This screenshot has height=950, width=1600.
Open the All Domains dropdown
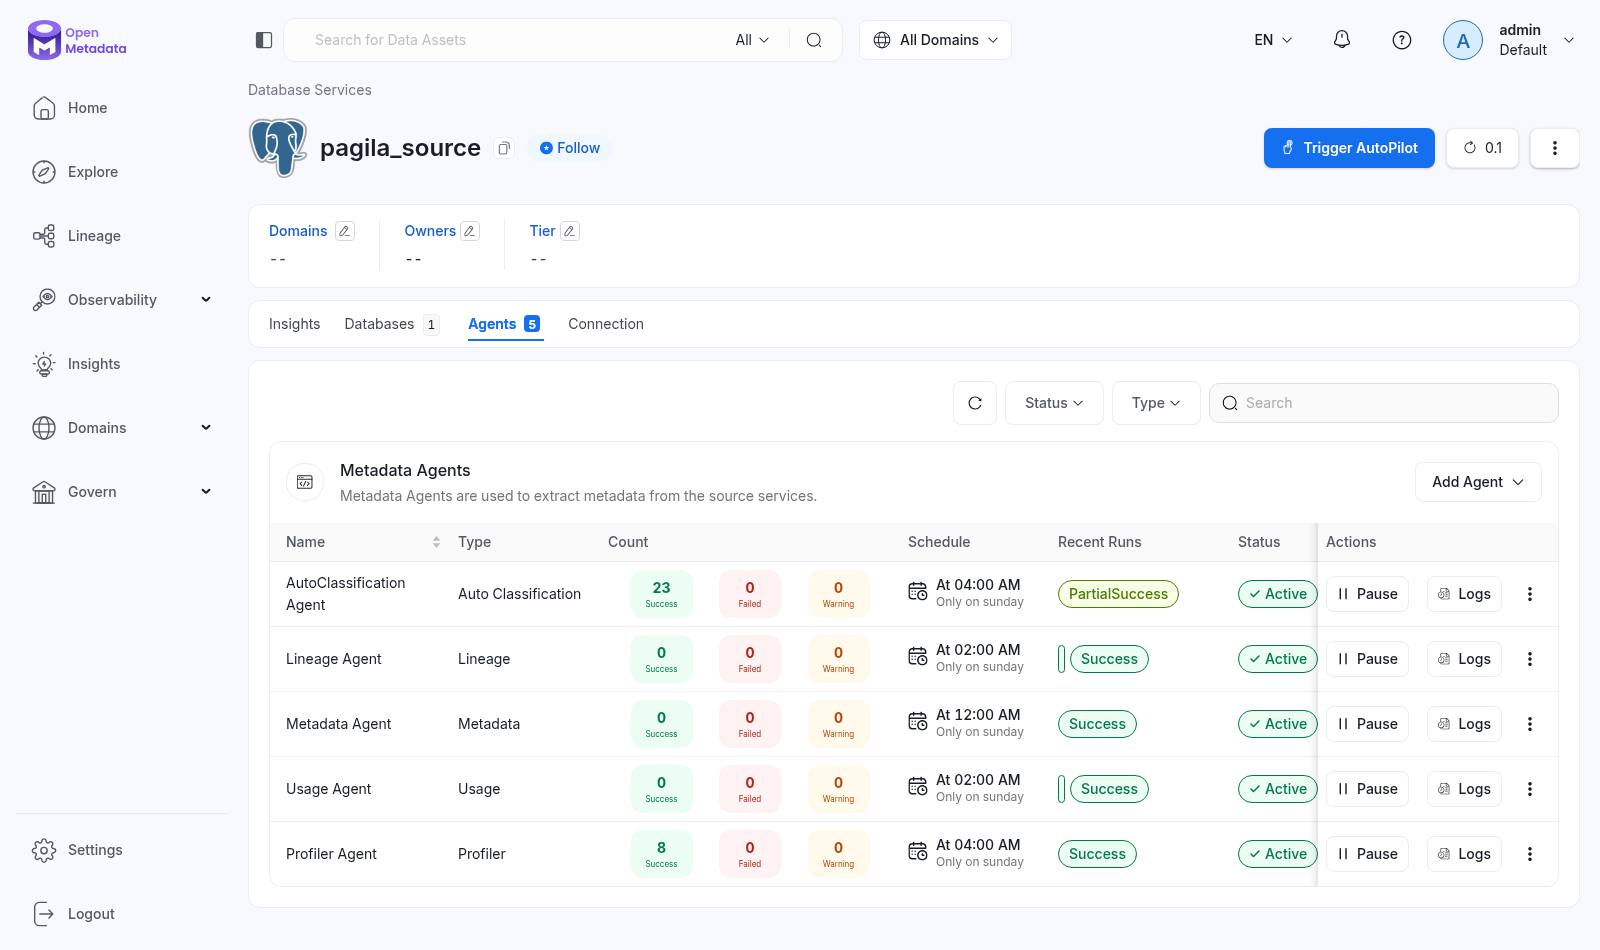pyautogui.click(x=935, y=40)
